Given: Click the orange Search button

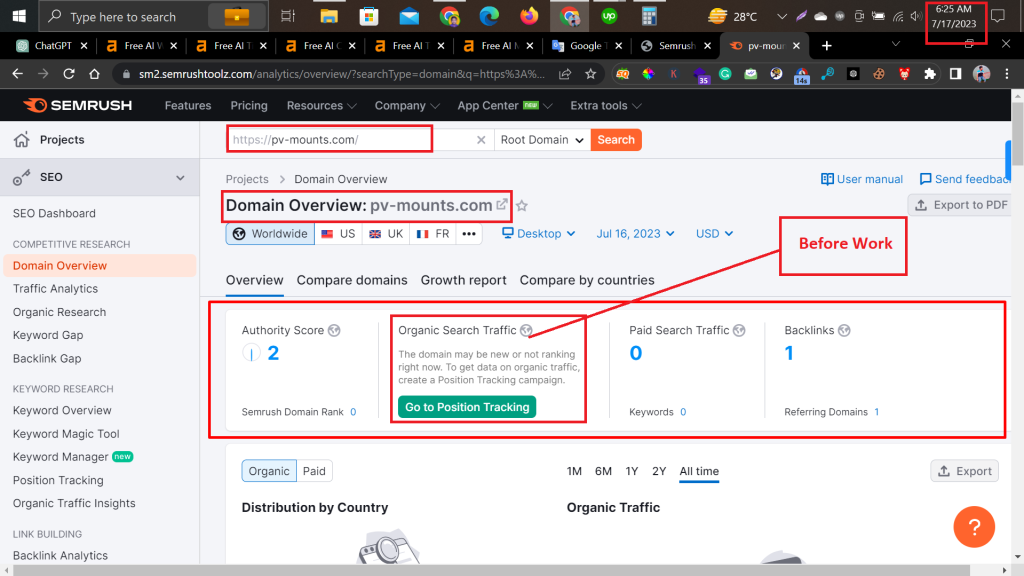Looking at the screenshot, I should [x=616, y=140].
